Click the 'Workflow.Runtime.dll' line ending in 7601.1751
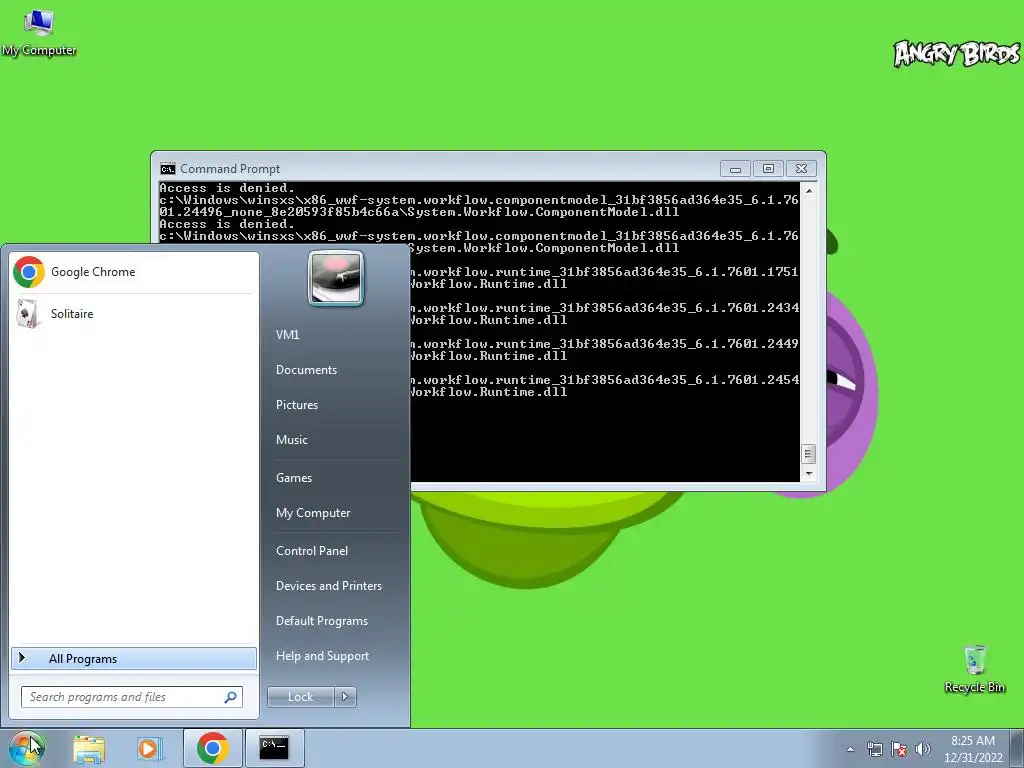The image size is (1024, 768). point(488,283)
